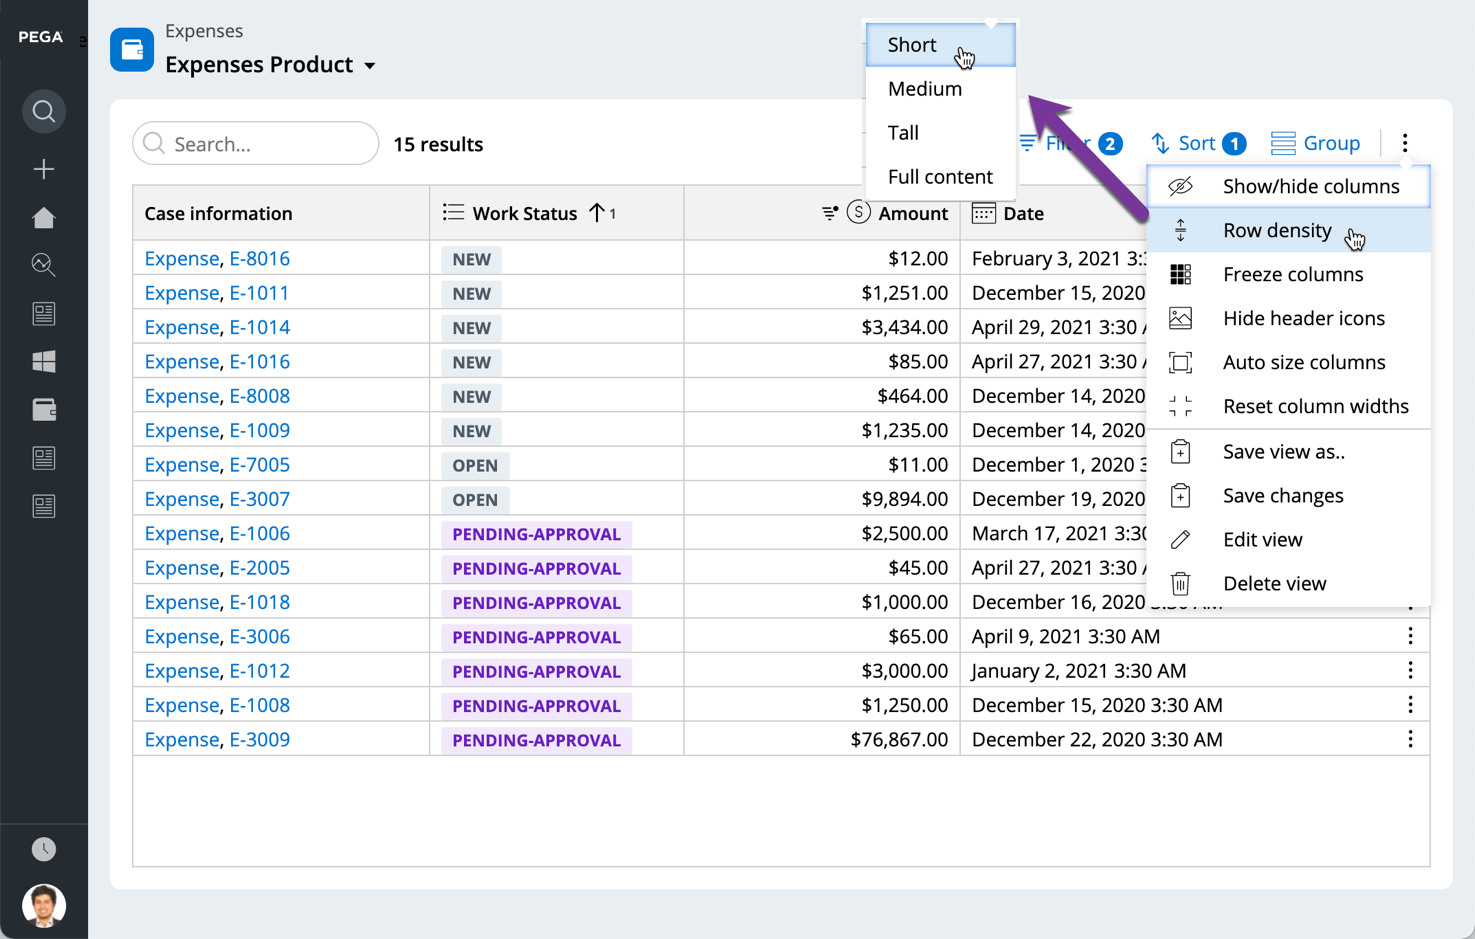Click the windows grid icon in sidebar

coord(44,361)
